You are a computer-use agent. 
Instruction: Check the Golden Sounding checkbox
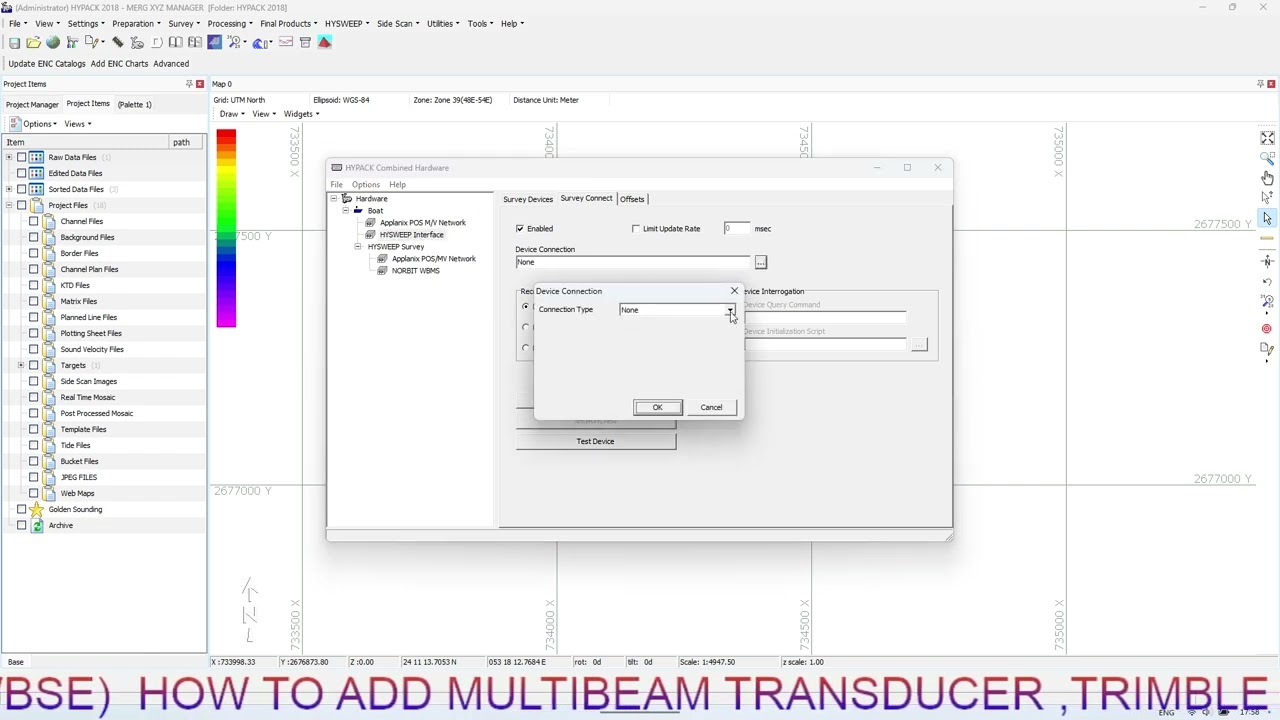pyautogui.click(x=21, y=509)
